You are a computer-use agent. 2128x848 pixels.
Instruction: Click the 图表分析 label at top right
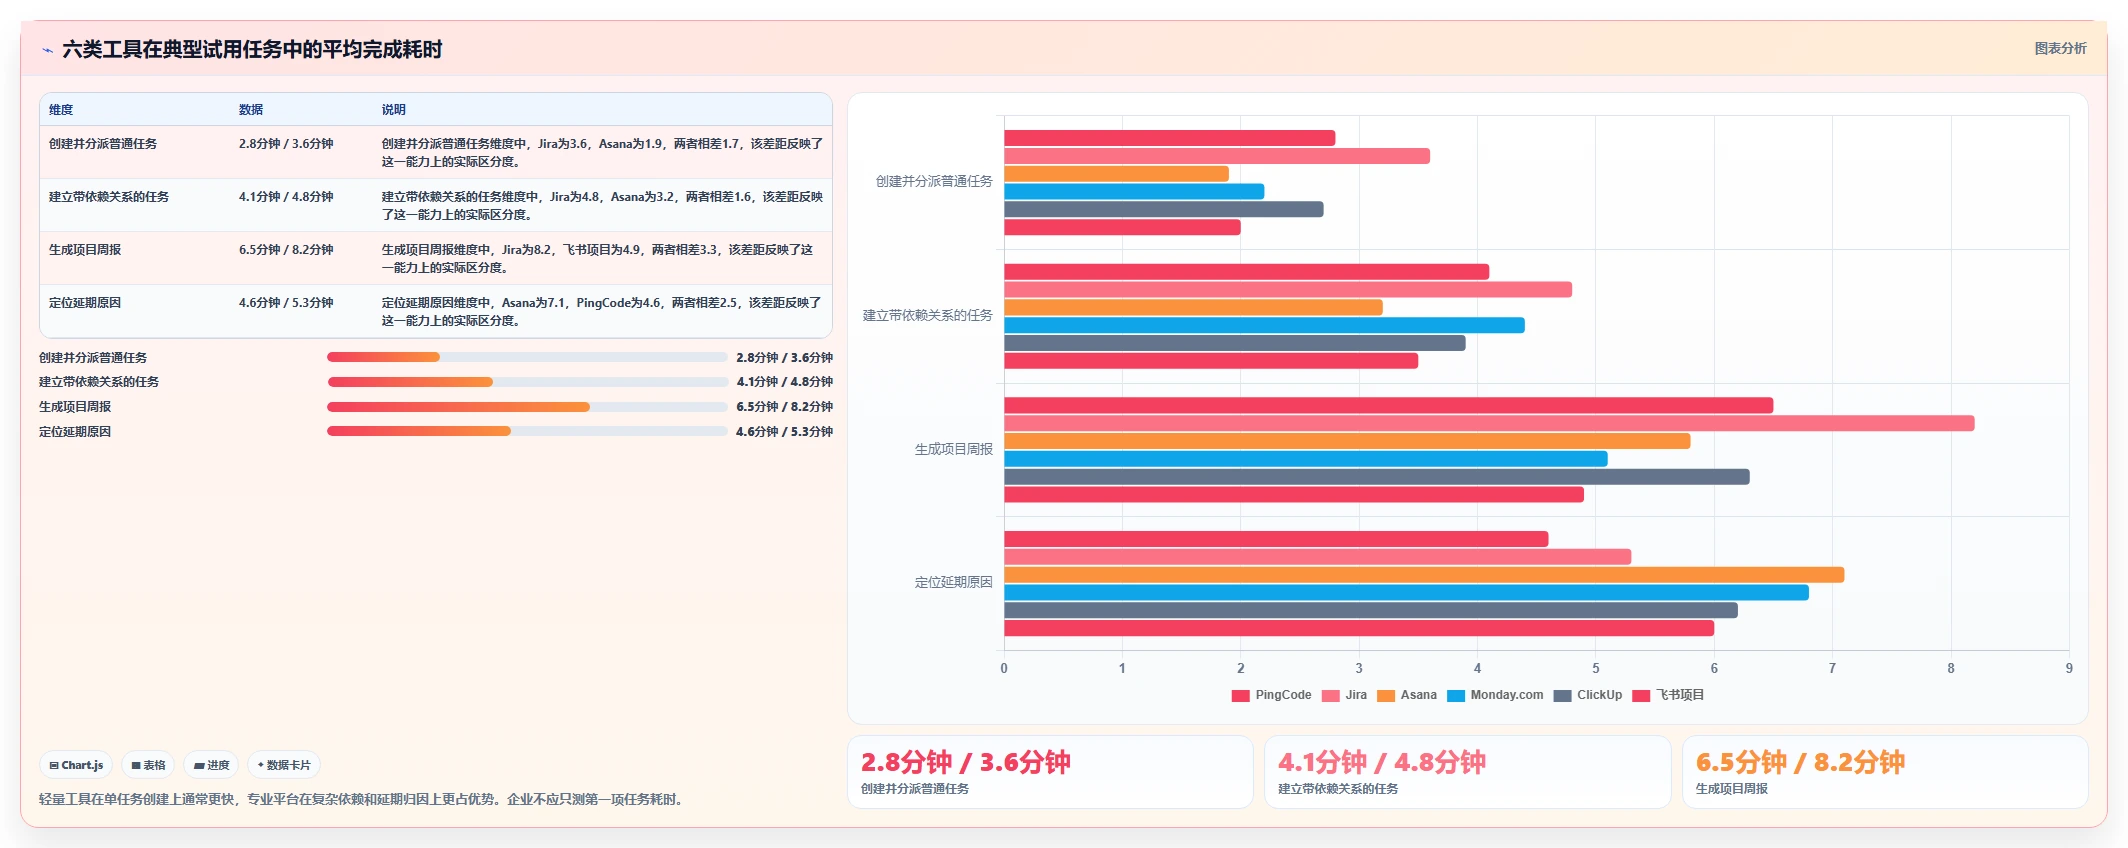[2060, 48]
